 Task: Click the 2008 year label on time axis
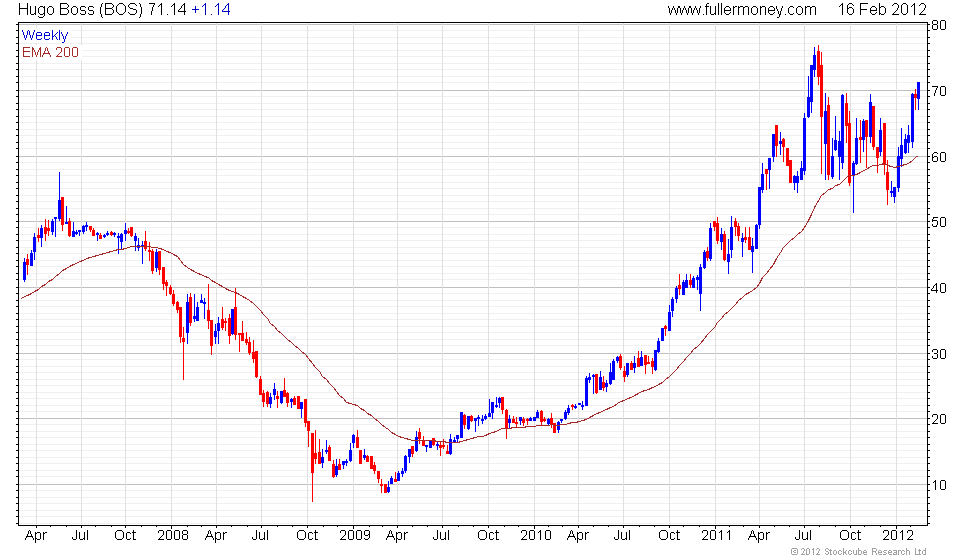[x=173, y=536]
